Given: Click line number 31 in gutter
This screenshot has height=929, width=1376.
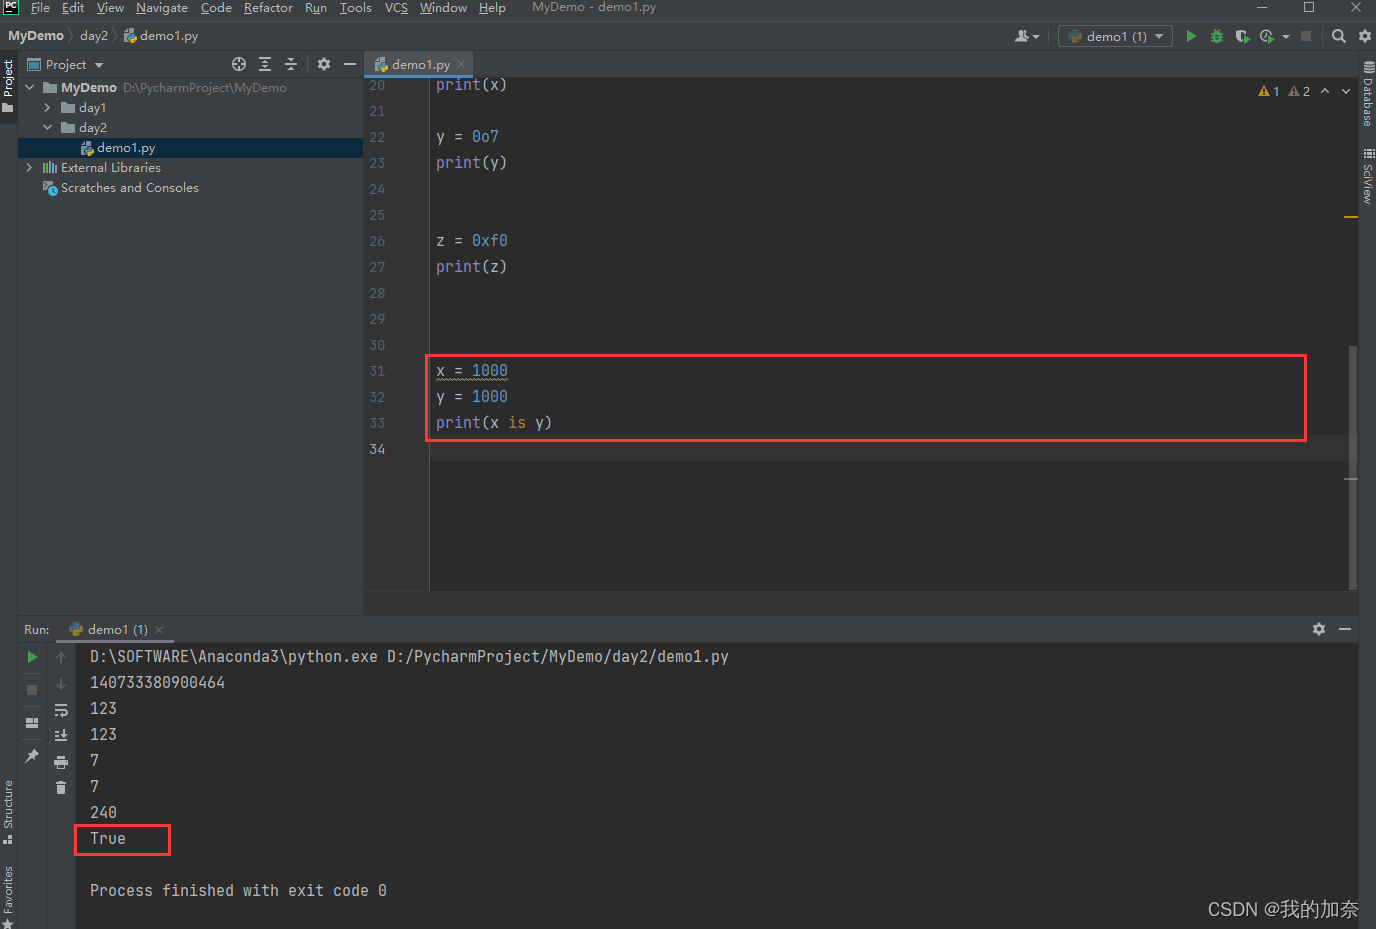Looking at the screenshot, I should [x=377, y=371].
